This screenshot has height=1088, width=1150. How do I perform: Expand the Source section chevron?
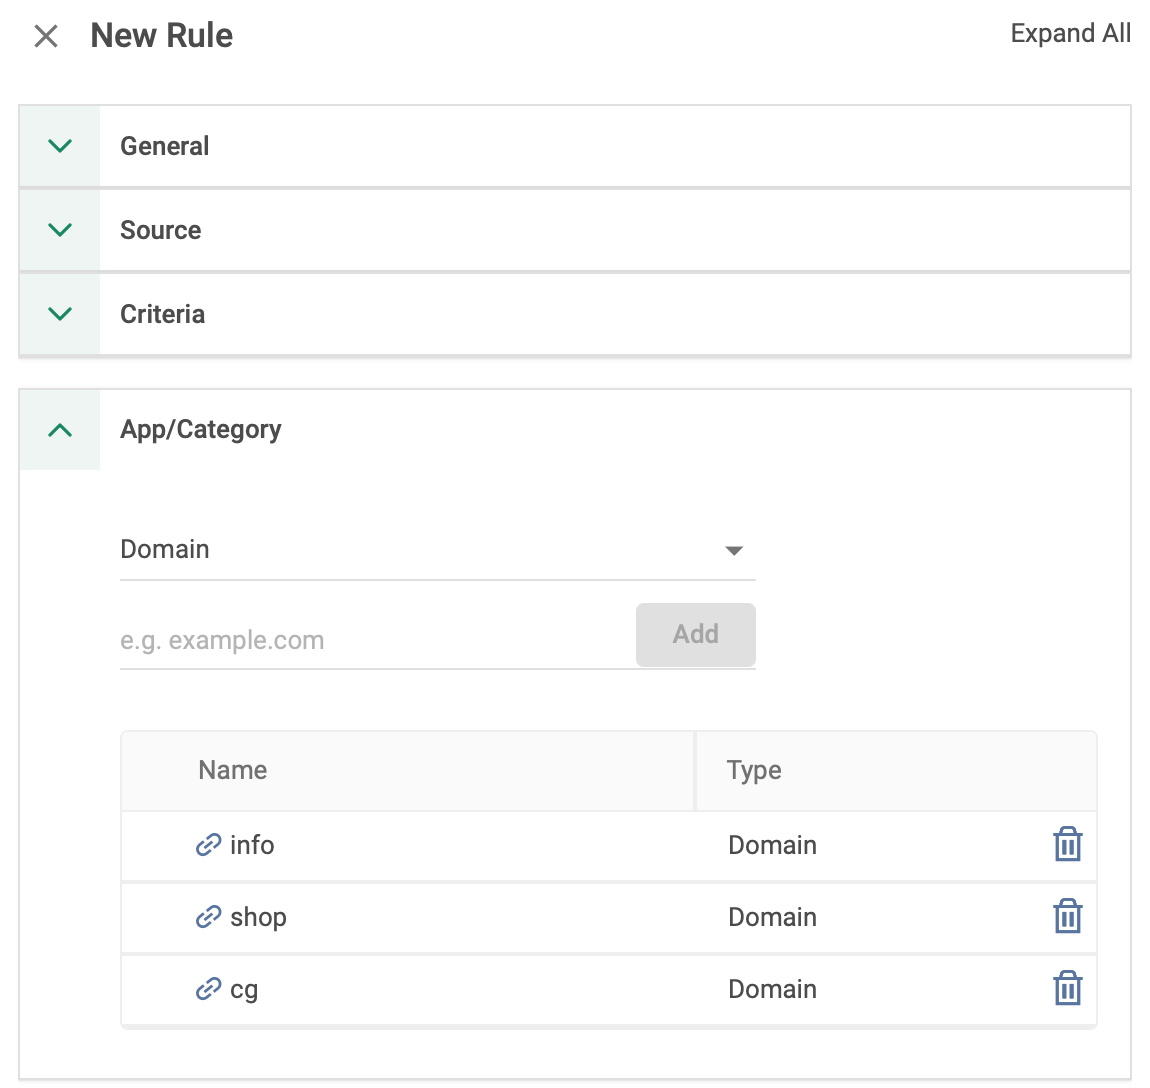(x=60, y=230)
